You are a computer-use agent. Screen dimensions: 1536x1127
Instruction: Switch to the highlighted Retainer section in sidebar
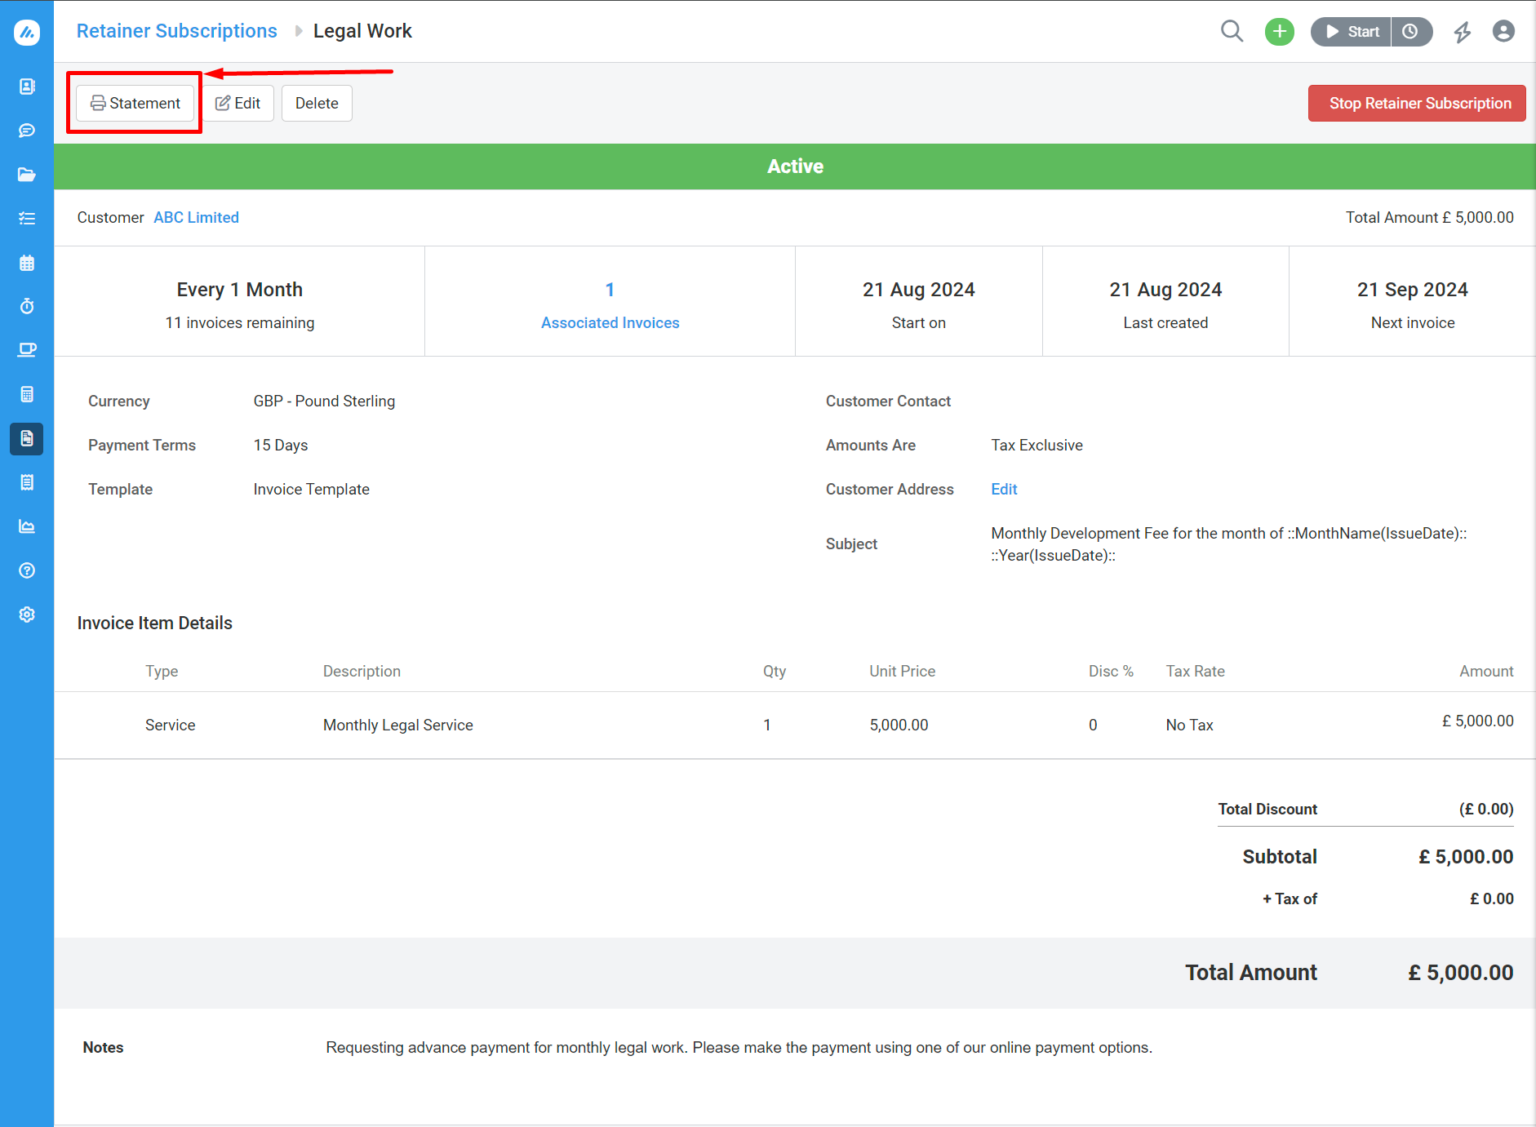[27, 438]
